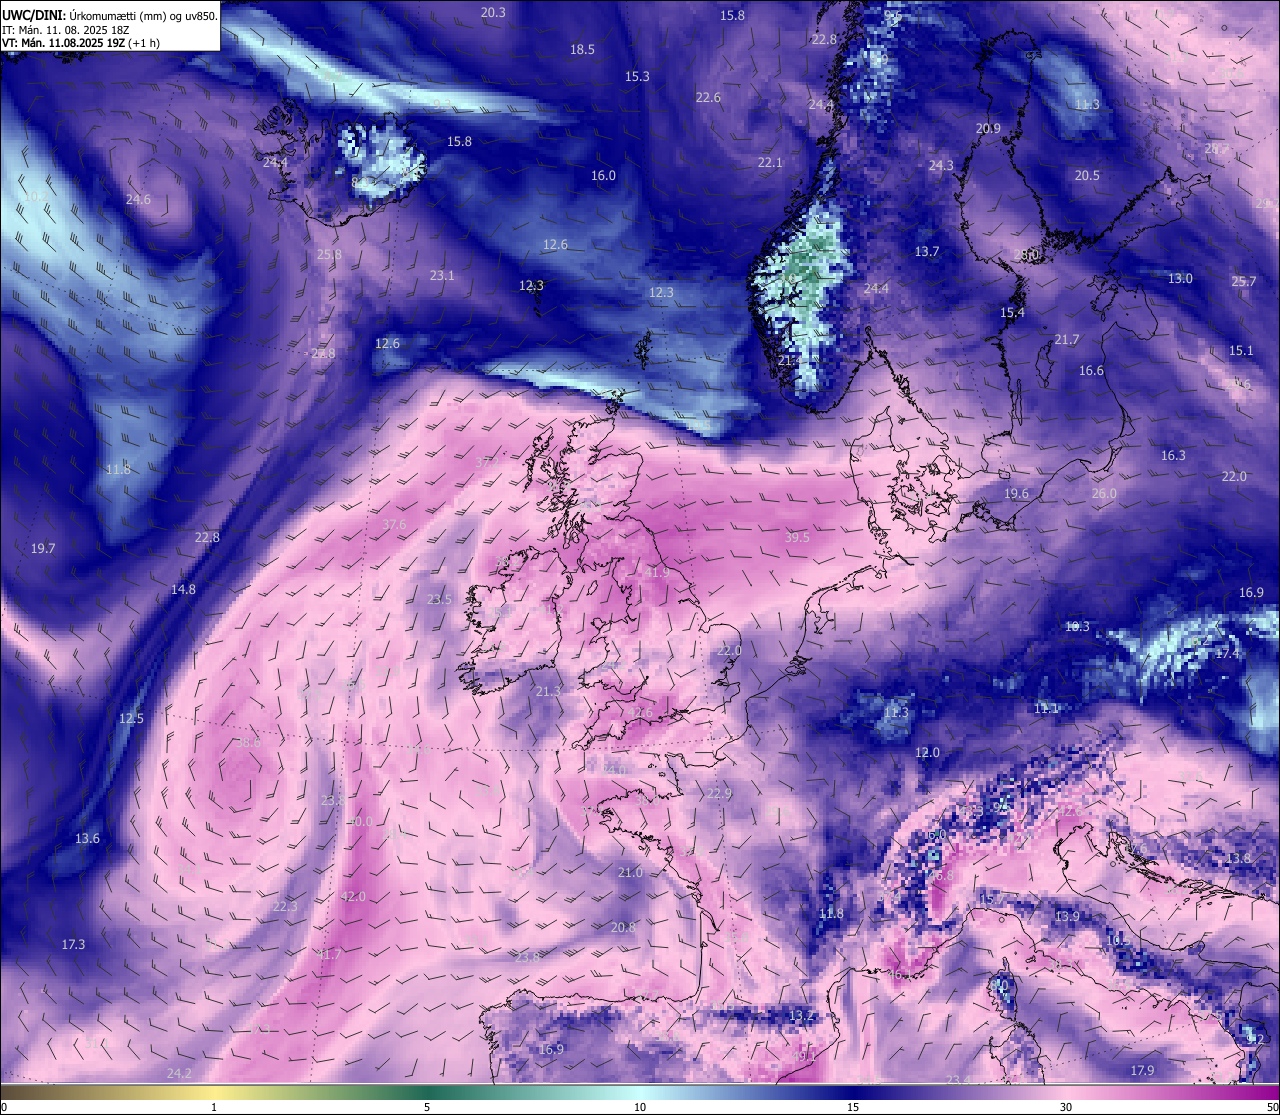Screen dimensions: 1280x1115
Task: Click the 15.4 value label
Action: coord(1012,314)
